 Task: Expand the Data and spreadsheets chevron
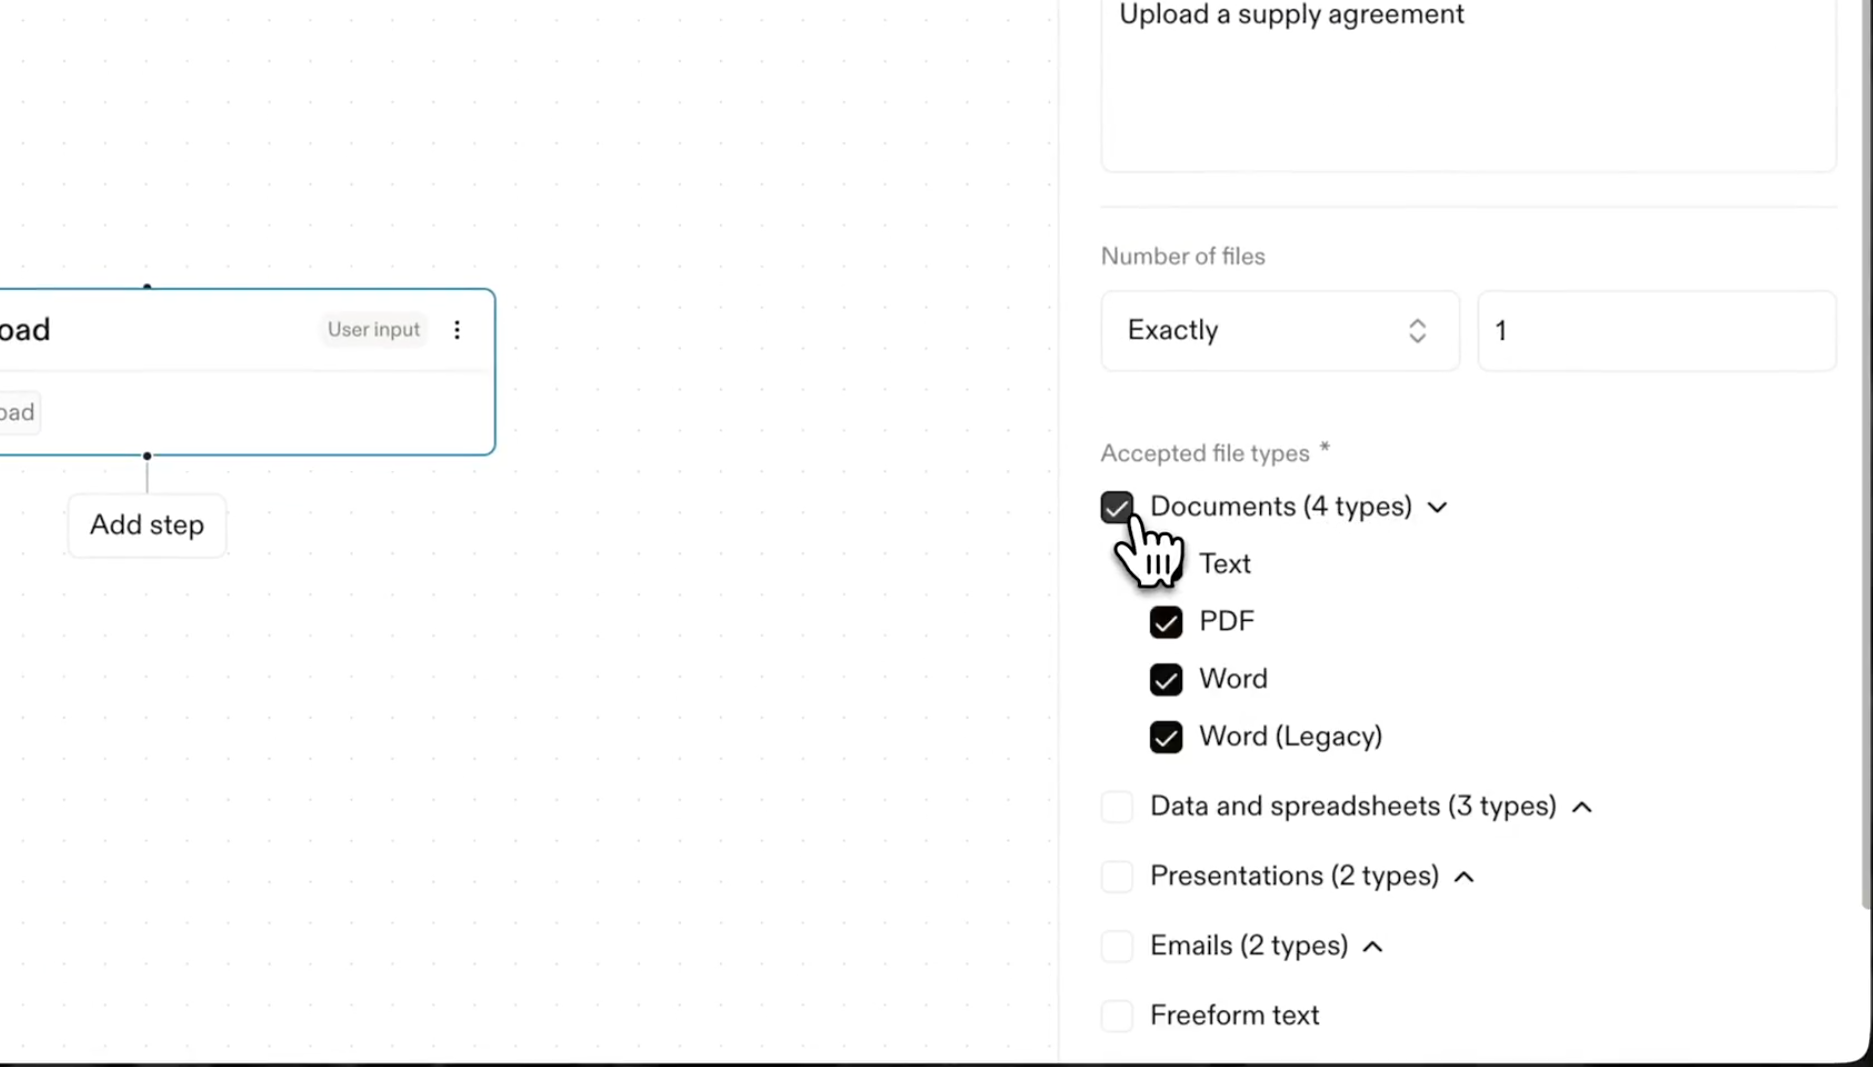1581,807
